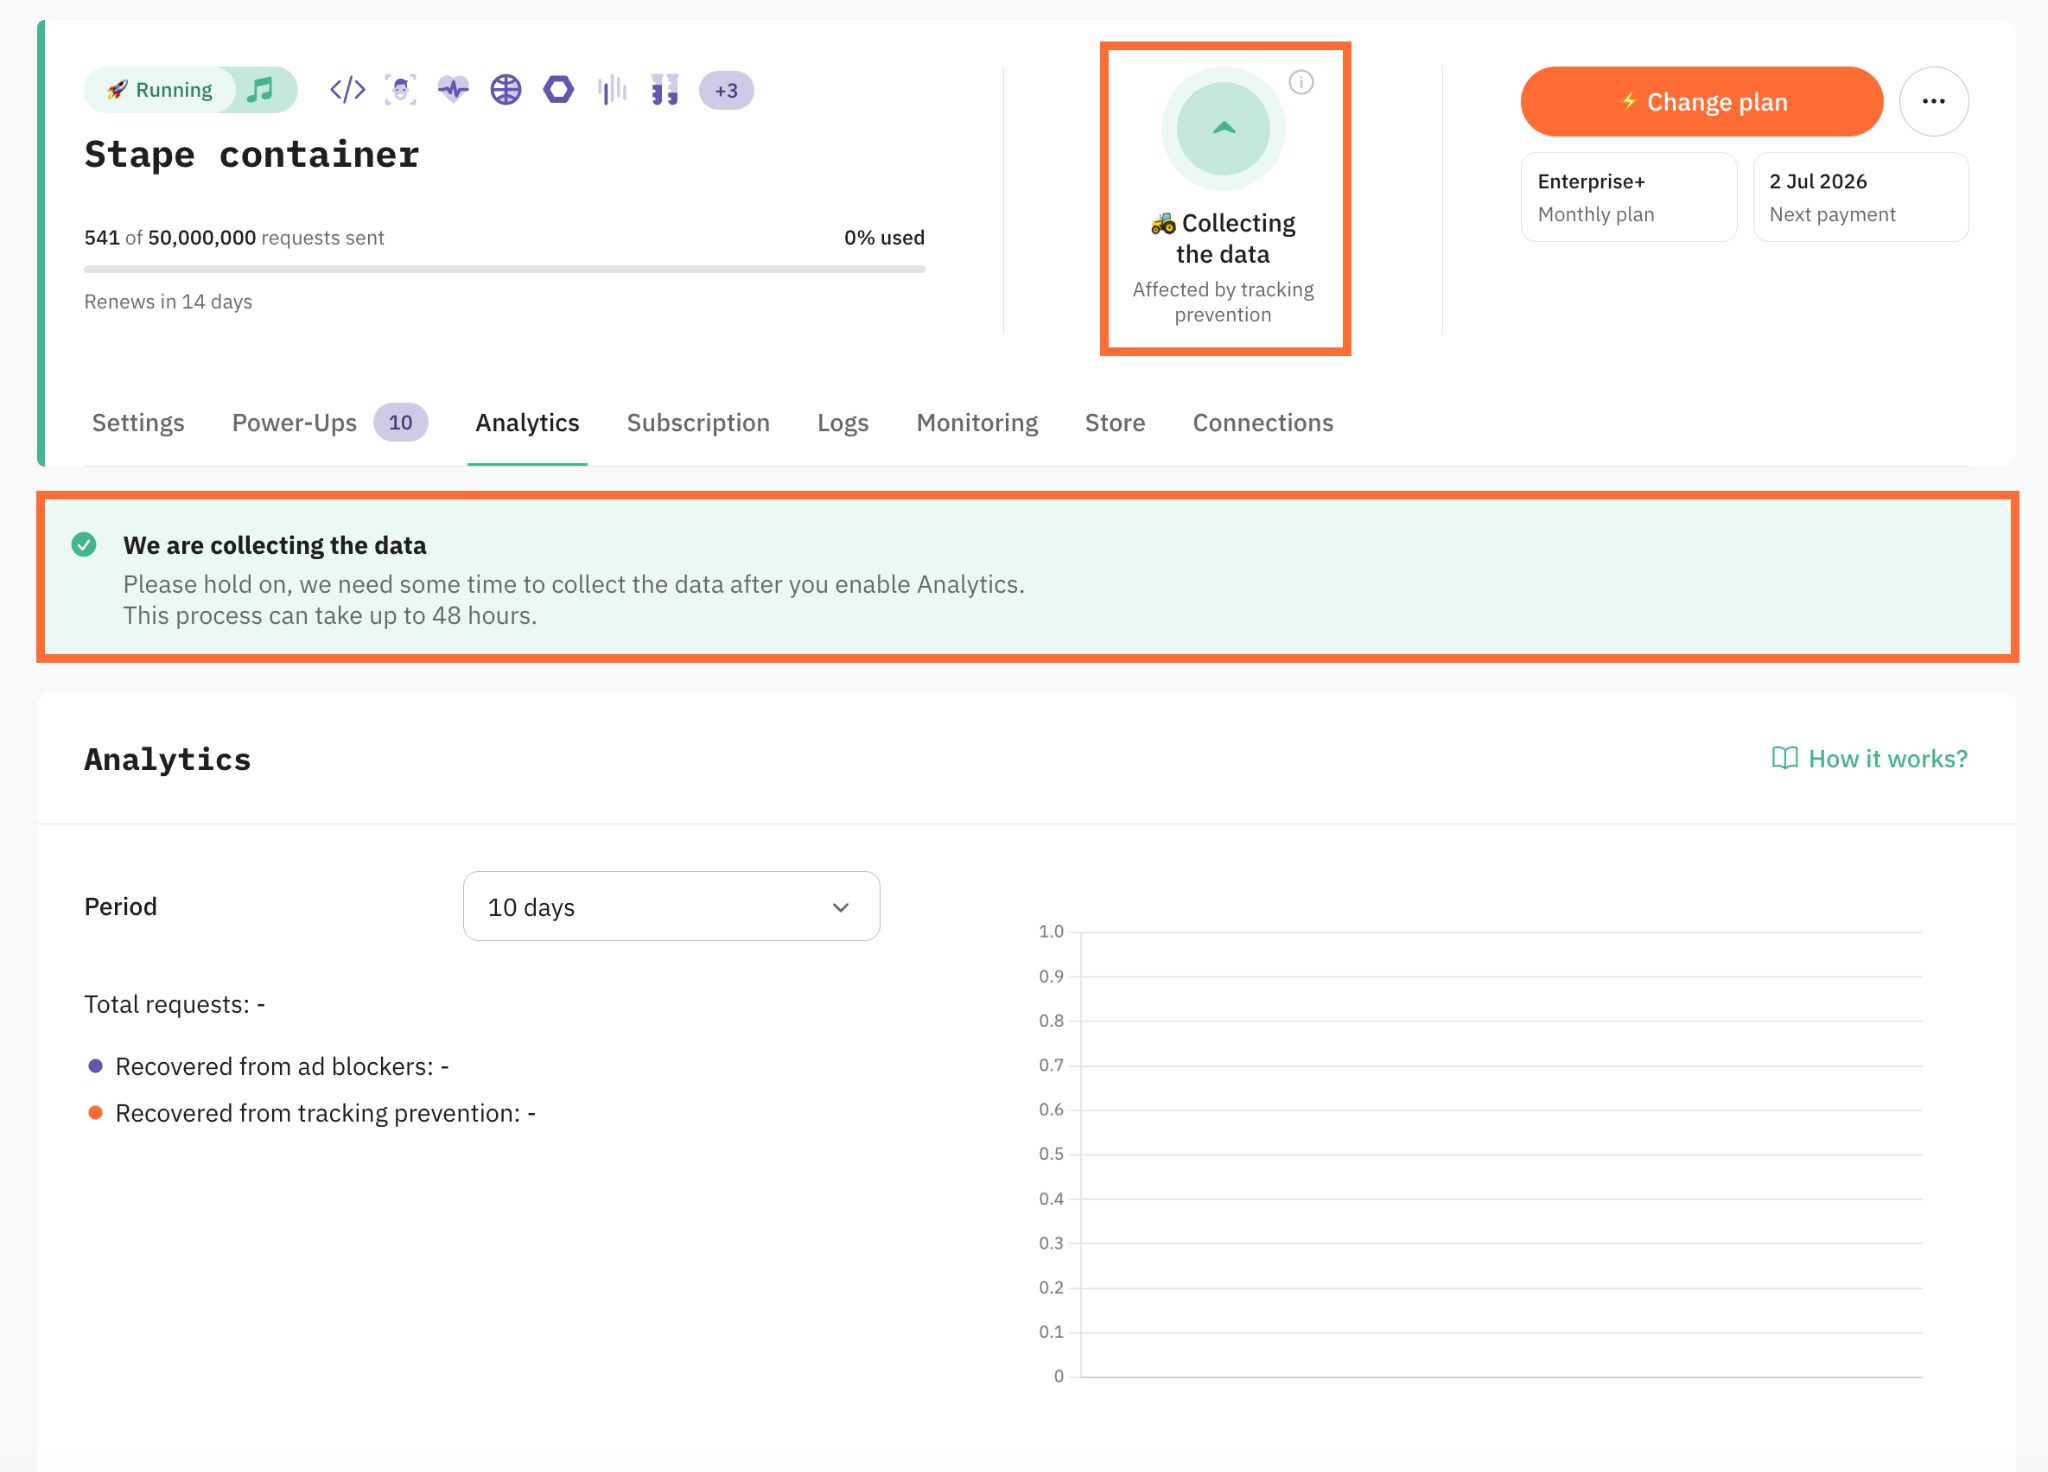This screenshot has width=2048, height=1472.
Task: Go to the Monitoring tab
Action: click(977, 423)
